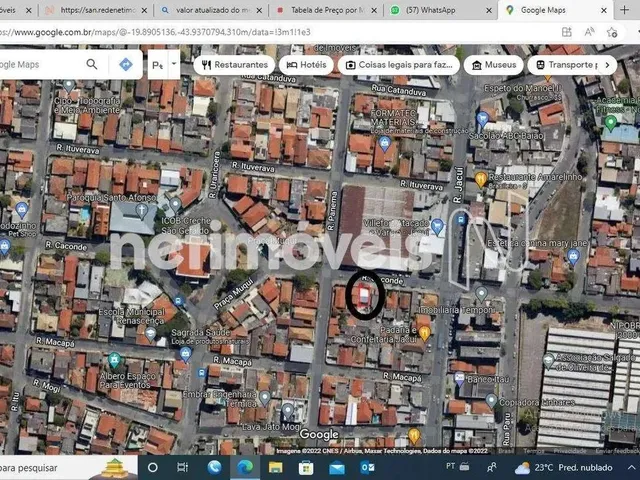Expand the Pt language dropdown arrow
The image size is (640, 480).
(174, 64)
